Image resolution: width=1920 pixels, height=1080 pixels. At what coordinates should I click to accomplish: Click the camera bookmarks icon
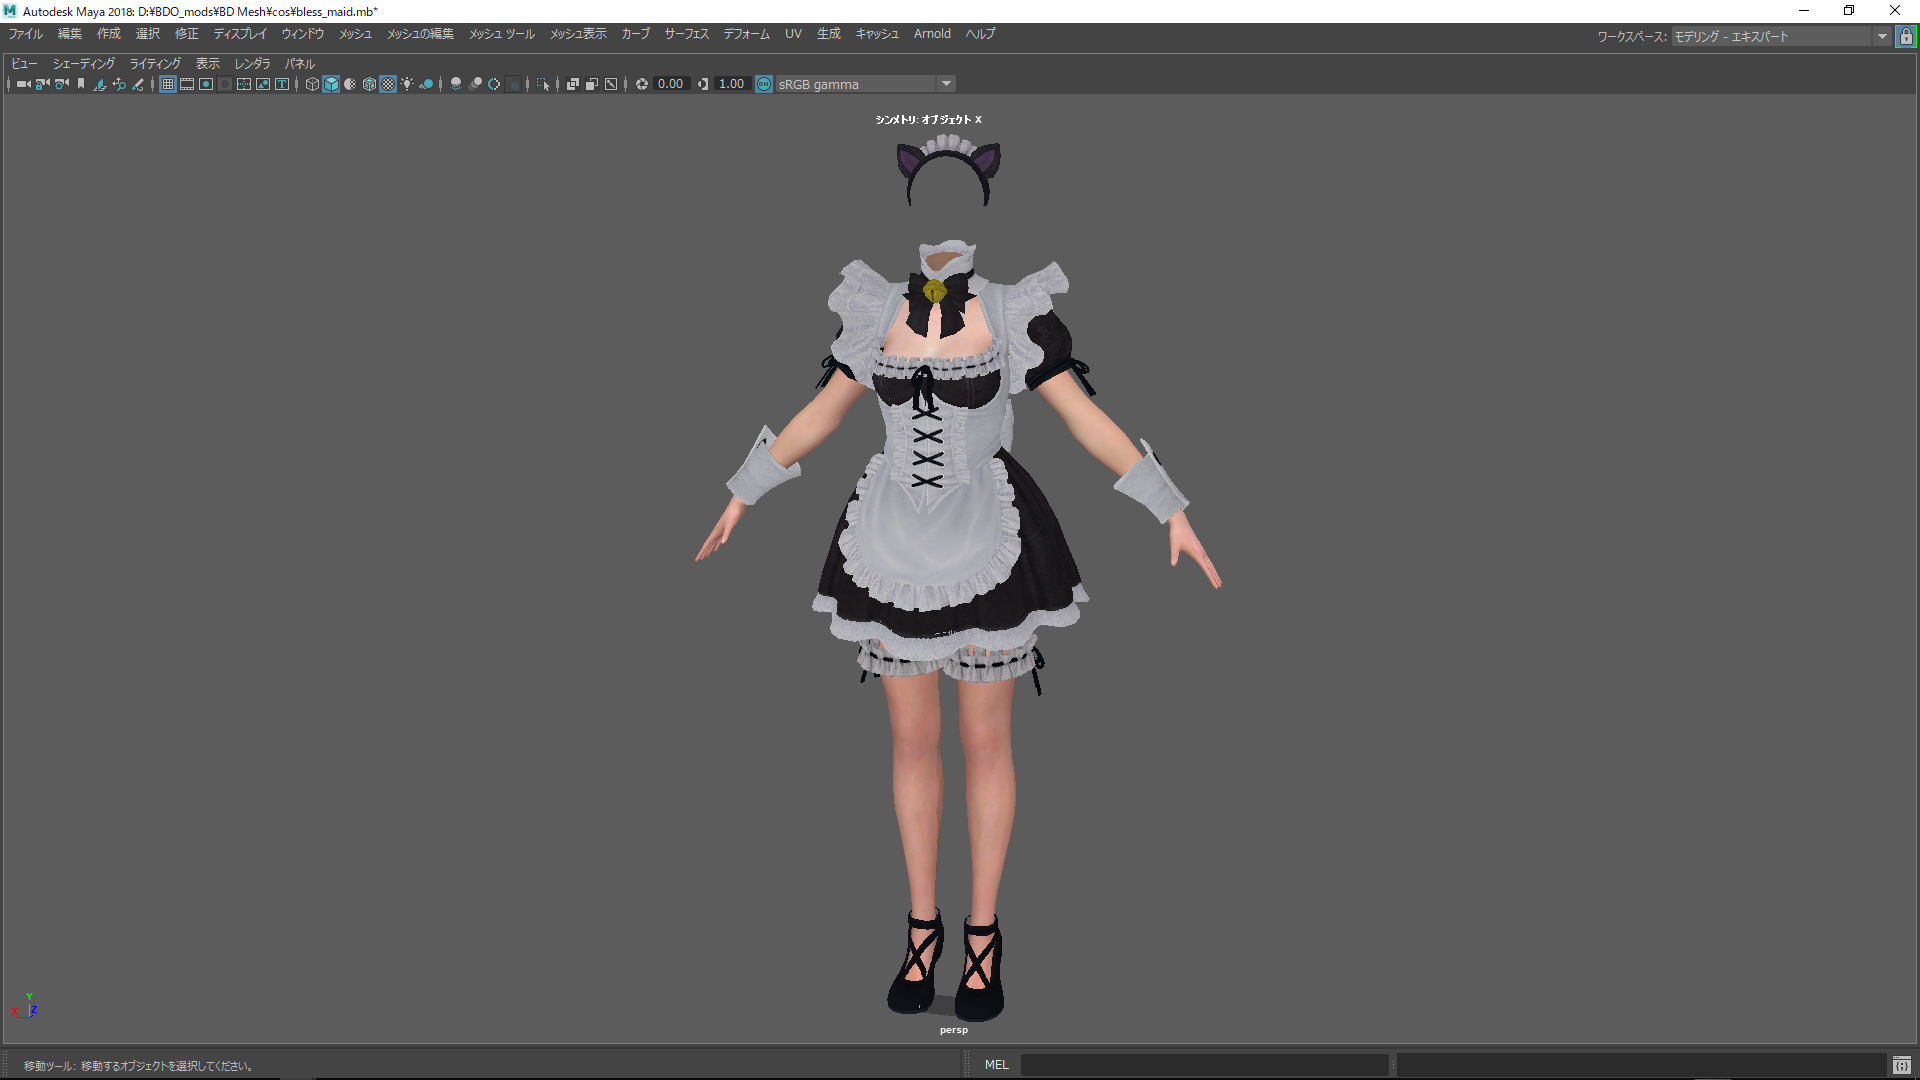81,84
